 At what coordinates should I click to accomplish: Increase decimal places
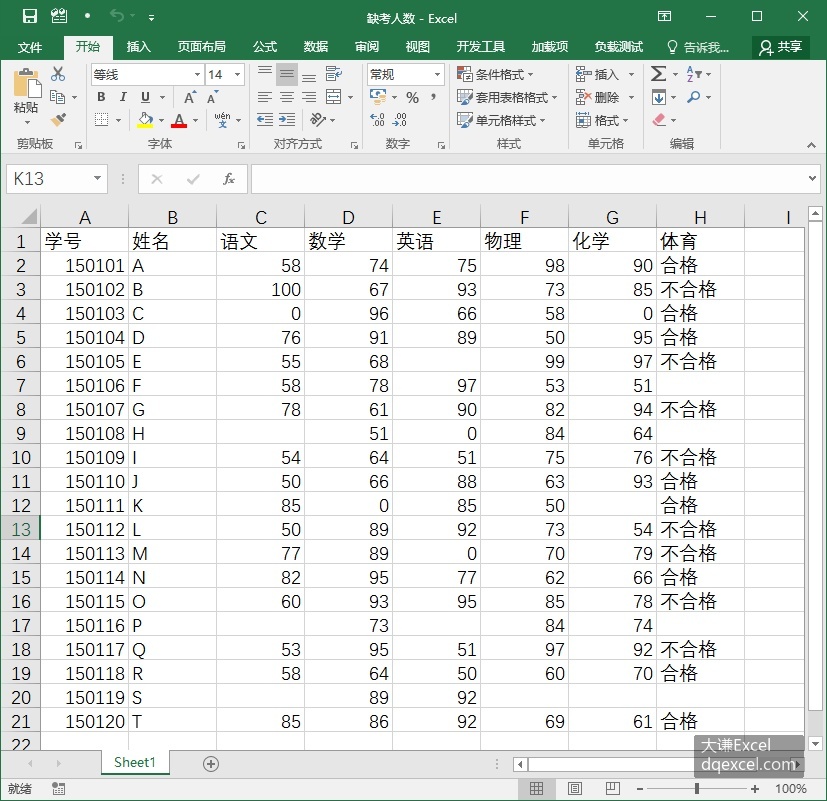377,120
